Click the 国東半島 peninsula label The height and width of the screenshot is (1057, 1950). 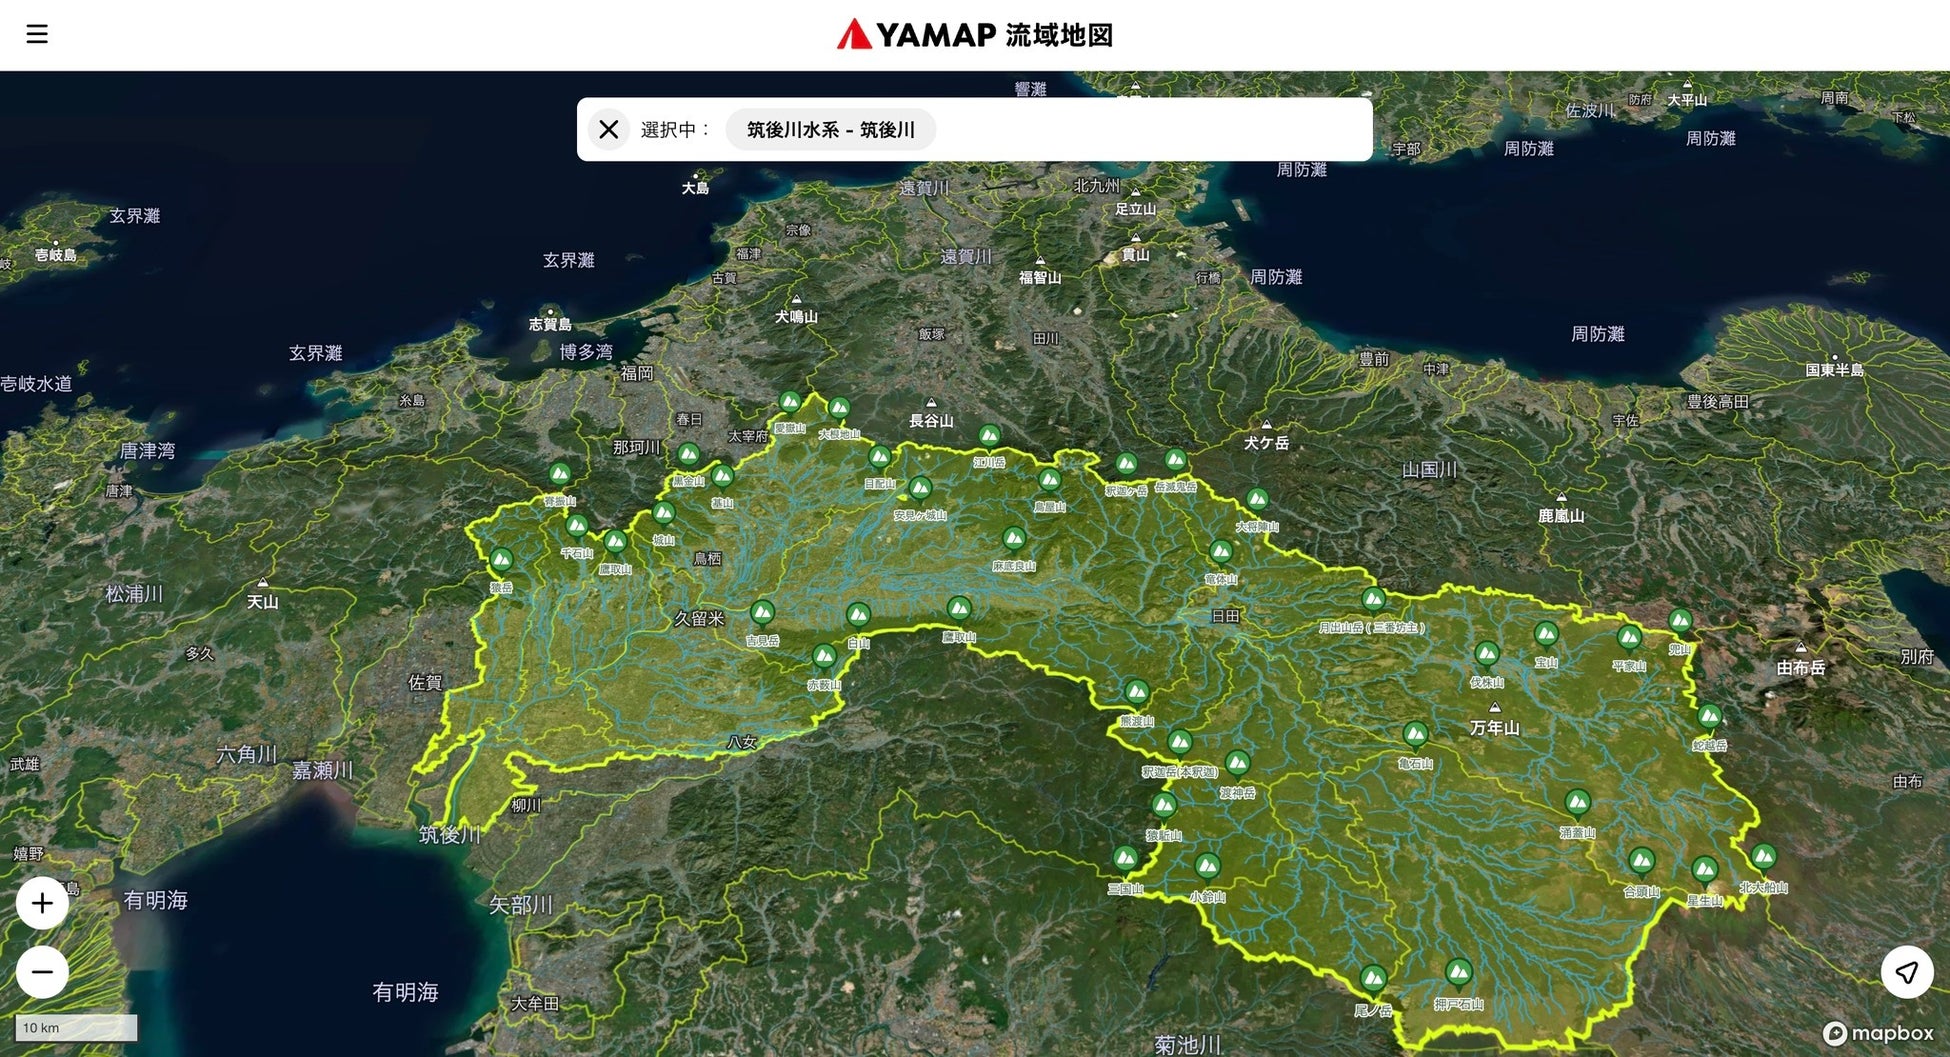tap(1835, 370)
